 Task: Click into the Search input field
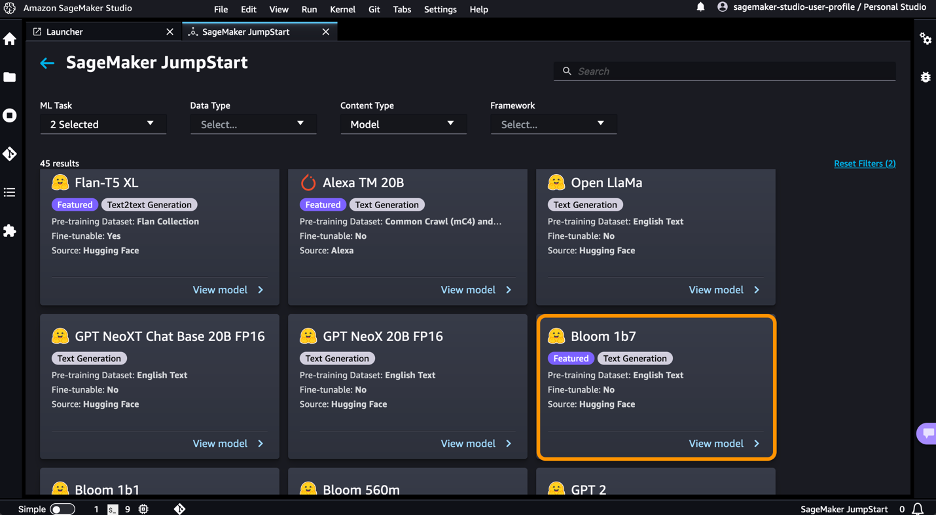click(x=725, y=71)
